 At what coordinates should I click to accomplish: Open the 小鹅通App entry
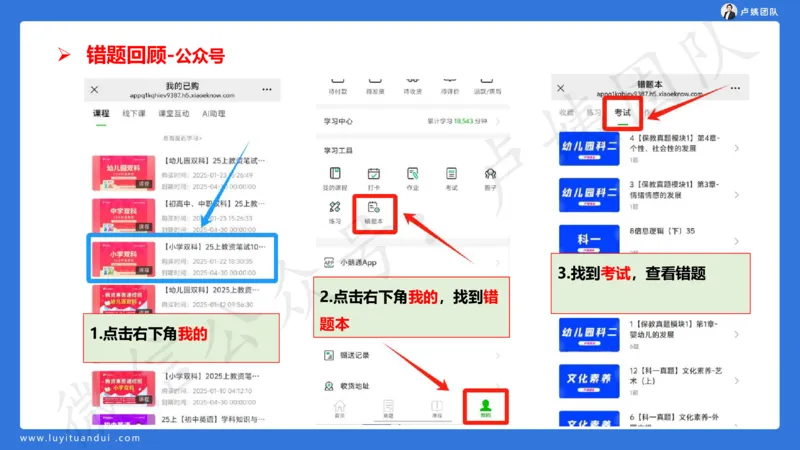412,262
